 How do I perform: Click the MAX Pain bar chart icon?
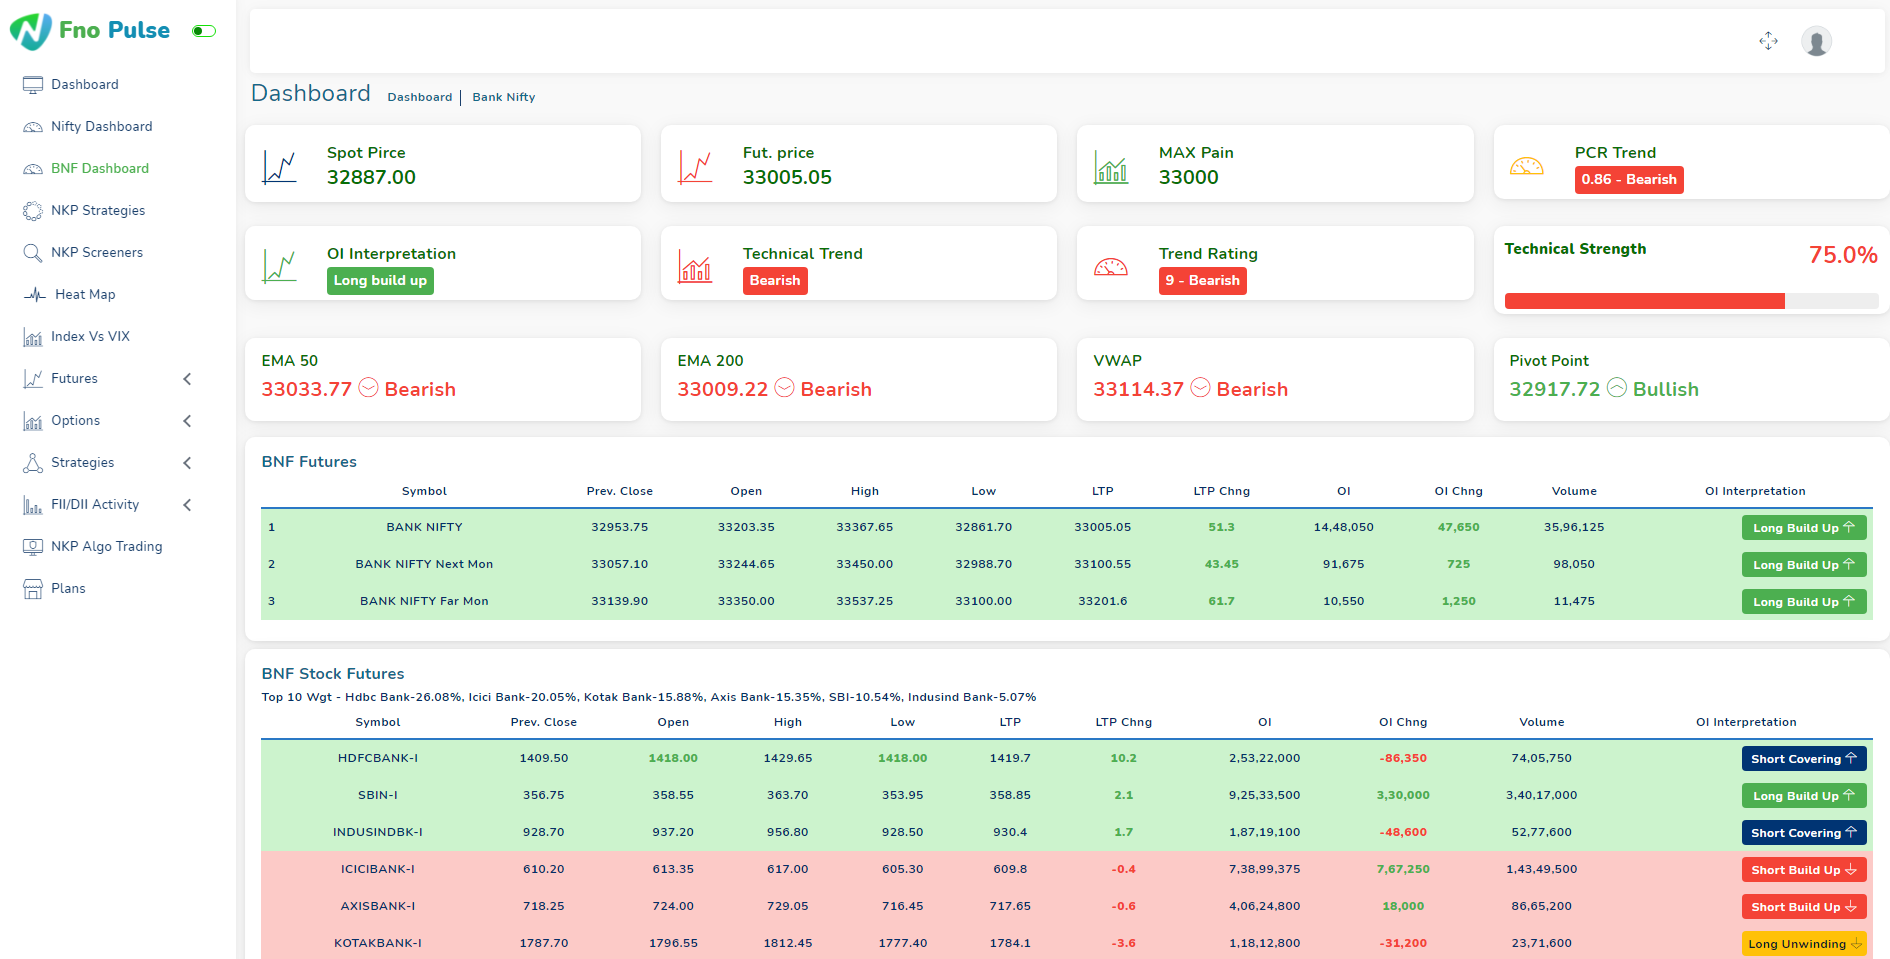(x=1111, y=167)
